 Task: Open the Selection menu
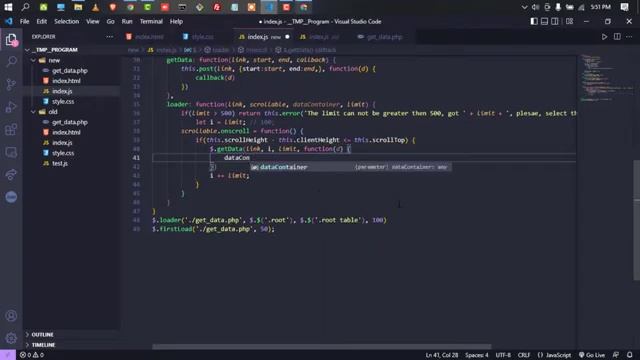pos(67,21)
